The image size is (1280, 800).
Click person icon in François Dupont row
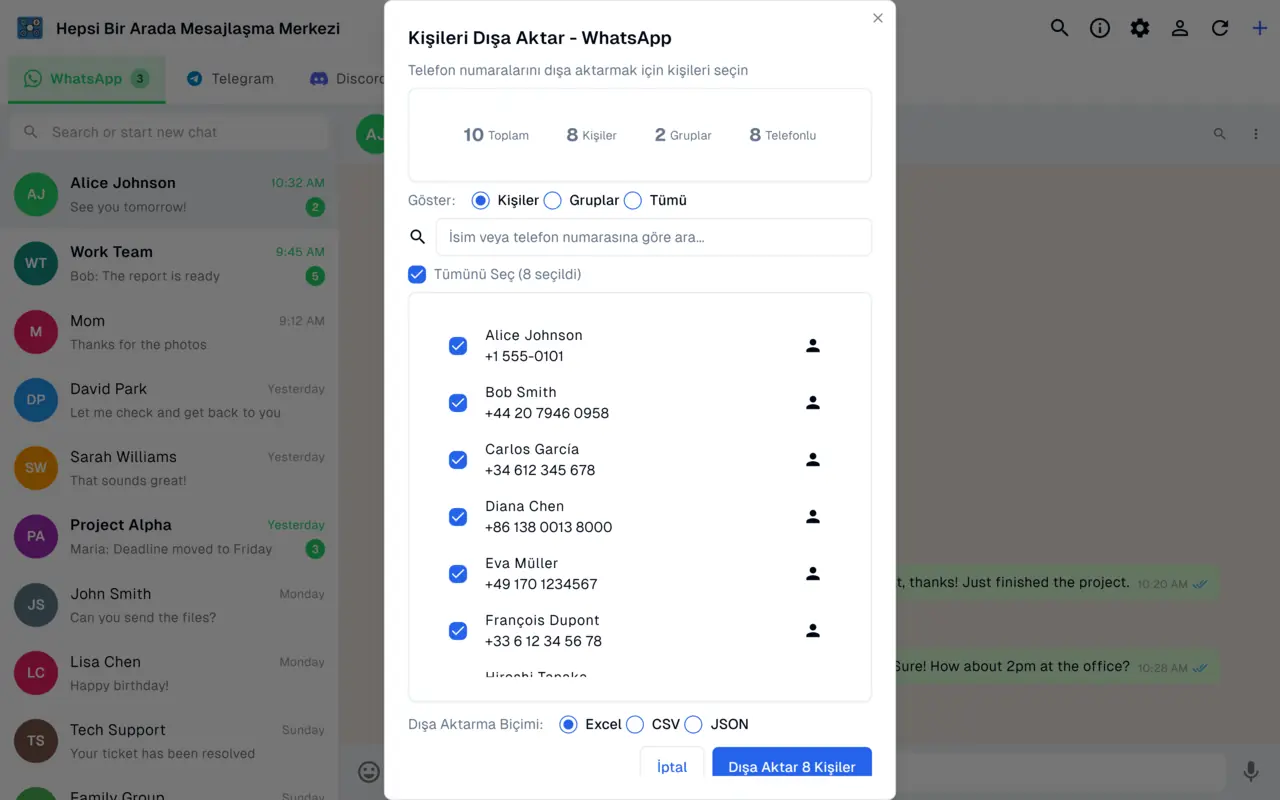coord(813,630)
